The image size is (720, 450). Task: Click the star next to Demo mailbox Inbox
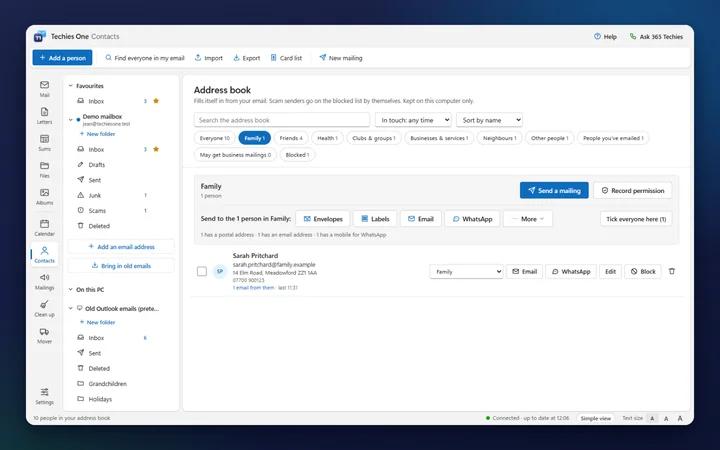coord(156,149)
